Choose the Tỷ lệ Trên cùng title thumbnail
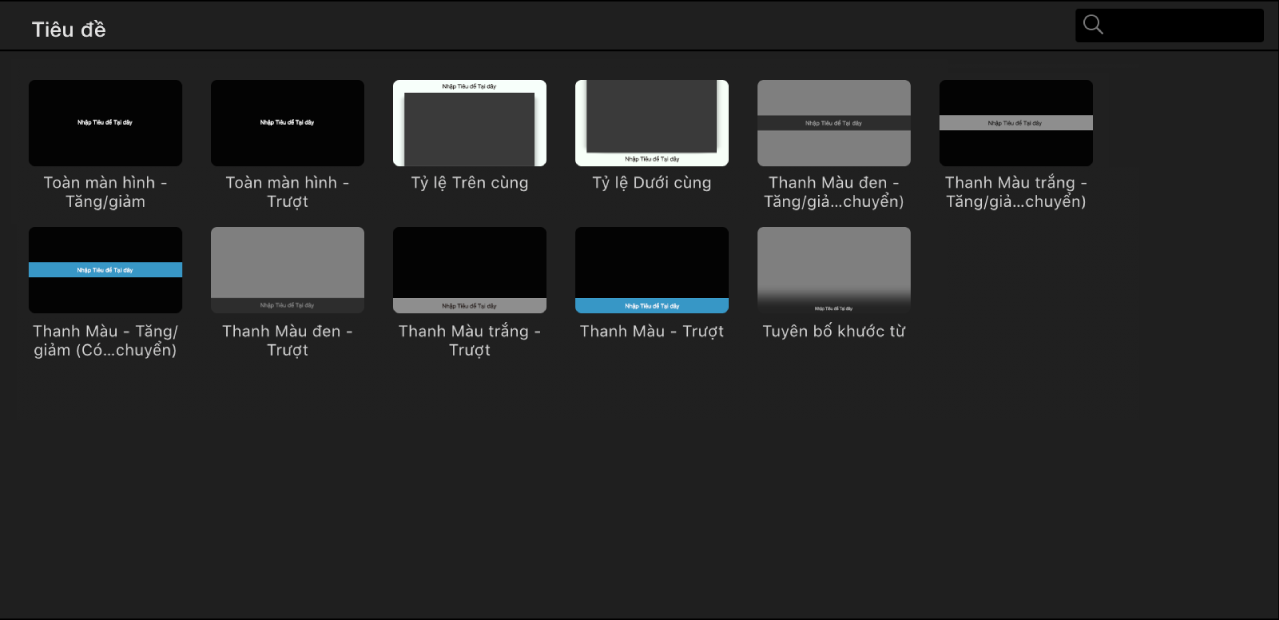The width and height of the screenshot is (1279, 620). point(470,123)
